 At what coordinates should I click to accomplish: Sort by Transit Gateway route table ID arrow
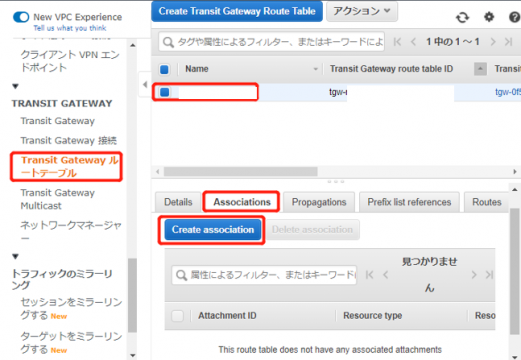coord(480,69)
